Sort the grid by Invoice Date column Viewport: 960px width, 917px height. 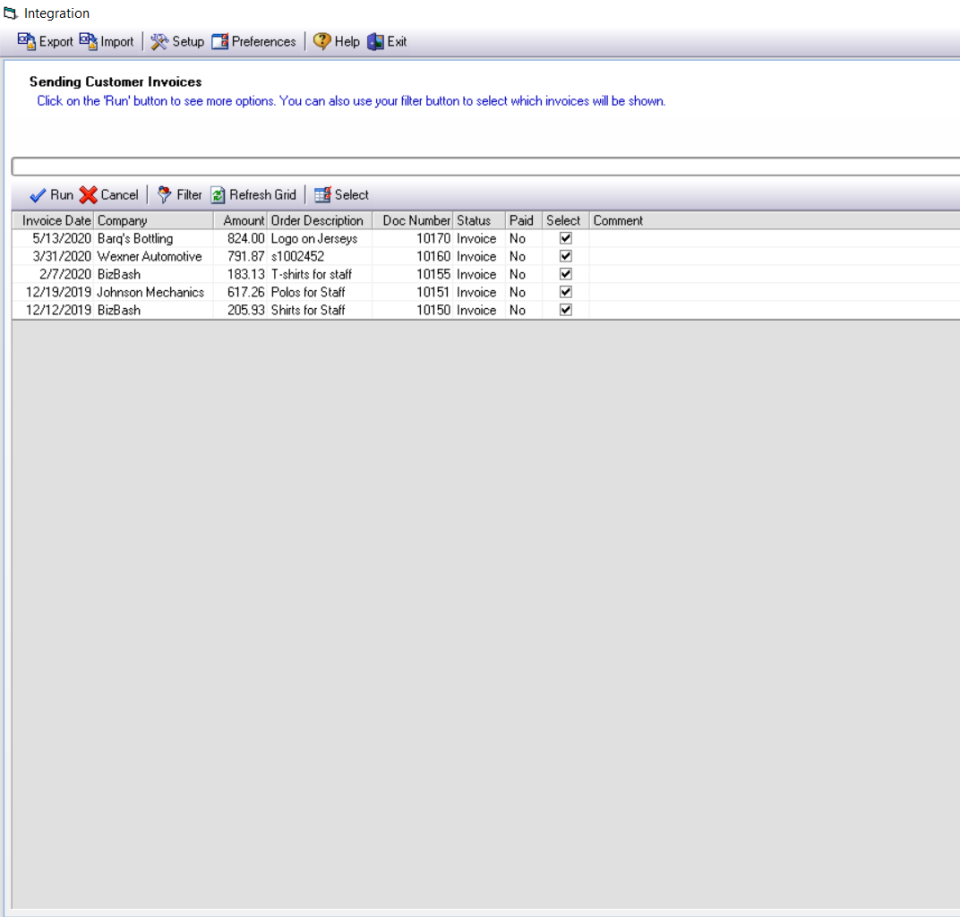[x=54, y=220]
